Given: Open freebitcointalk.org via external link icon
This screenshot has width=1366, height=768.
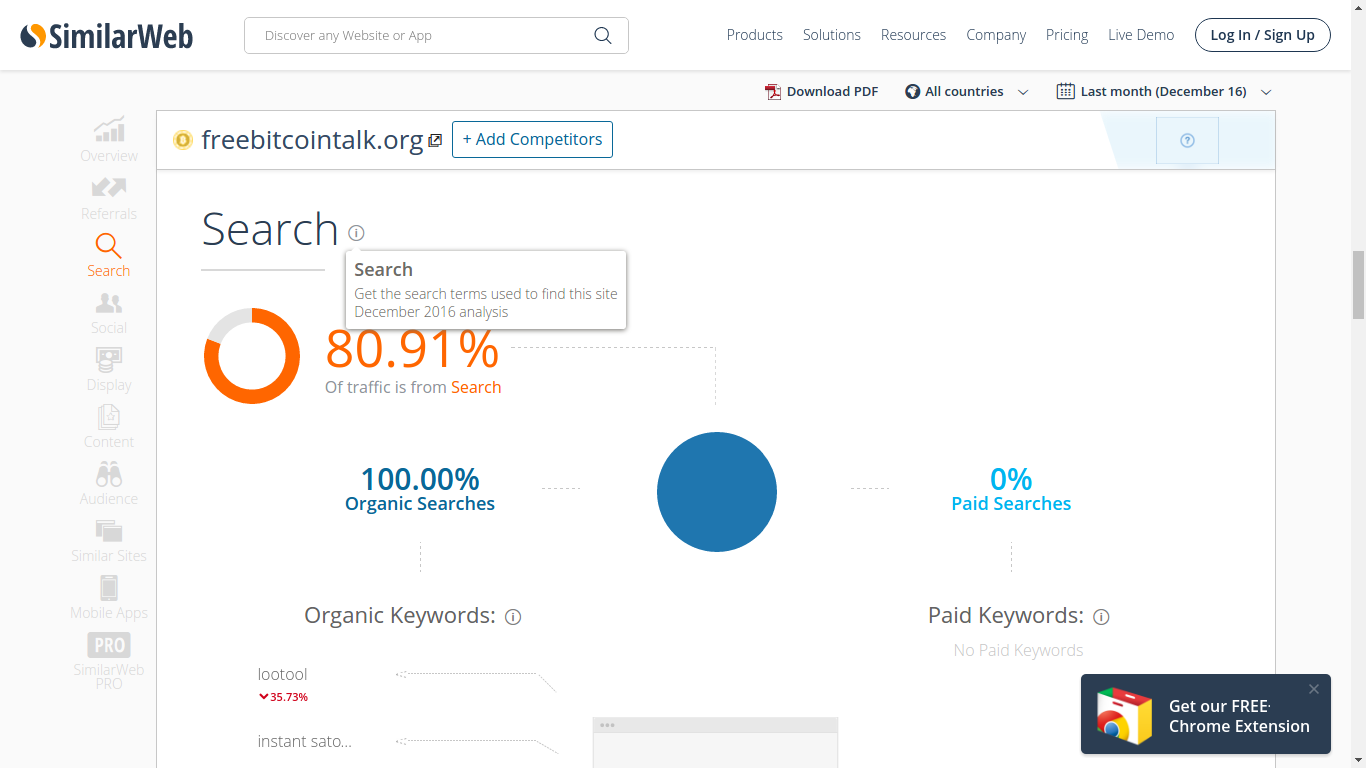Looking at the screenshot, I should 435,141.
